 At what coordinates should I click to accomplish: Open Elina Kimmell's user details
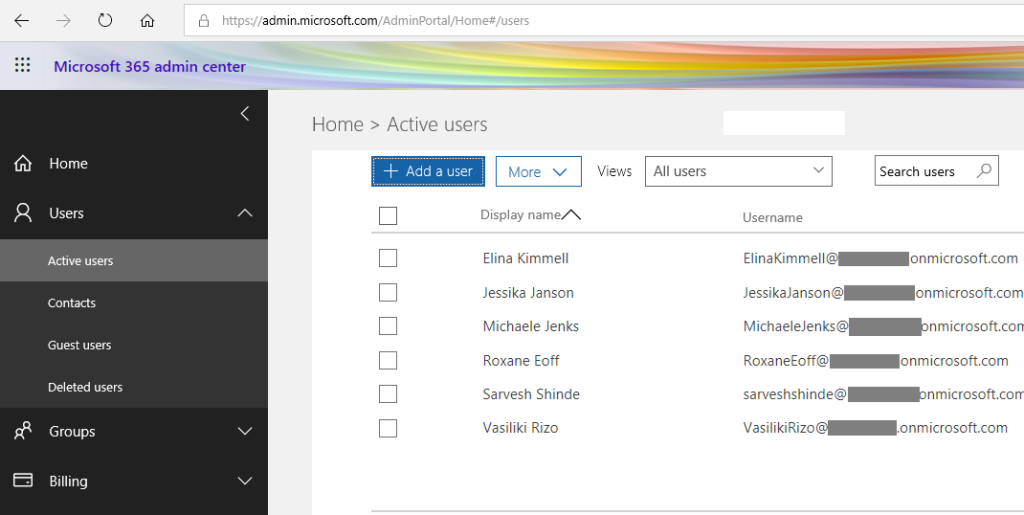click(x=526, y=258)
